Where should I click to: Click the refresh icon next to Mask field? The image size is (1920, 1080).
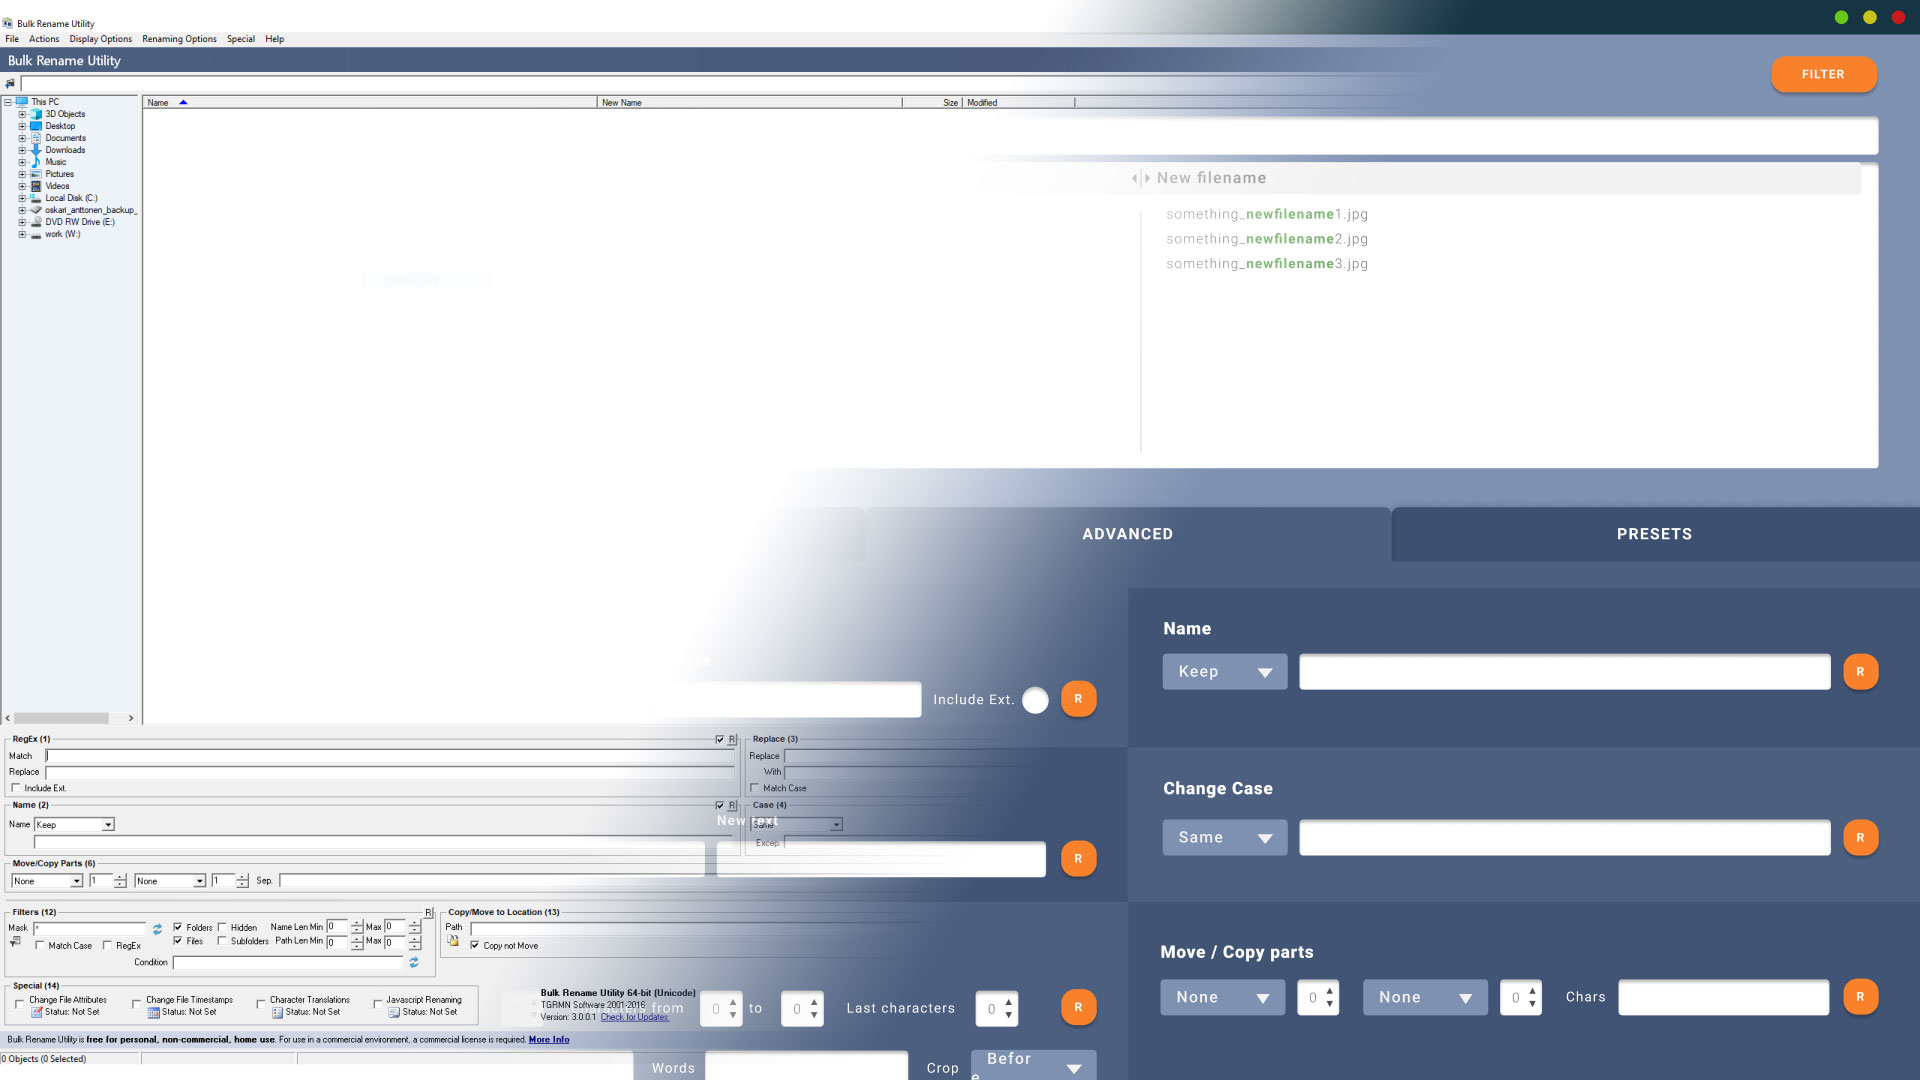(x=157, y=929)
